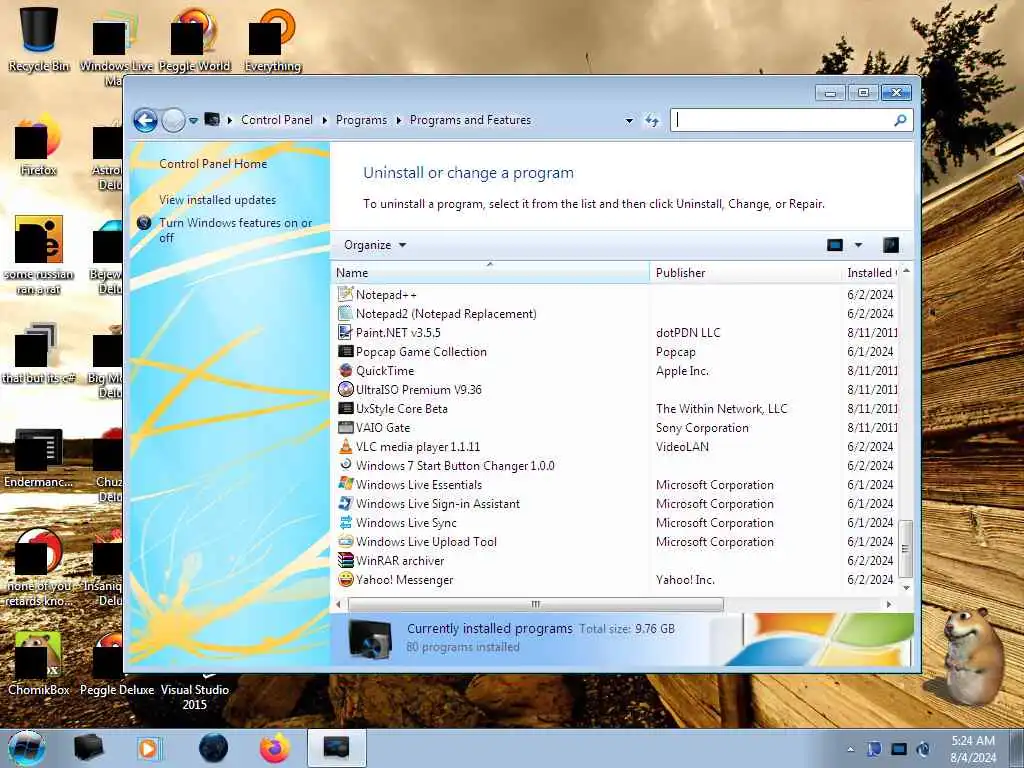Select the dotPDN LLC publisher cell

pos(688,332)
